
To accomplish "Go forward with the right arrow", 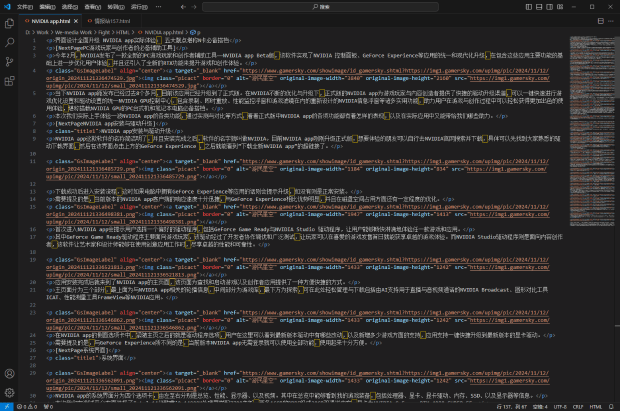I will [x=194, y=7].
